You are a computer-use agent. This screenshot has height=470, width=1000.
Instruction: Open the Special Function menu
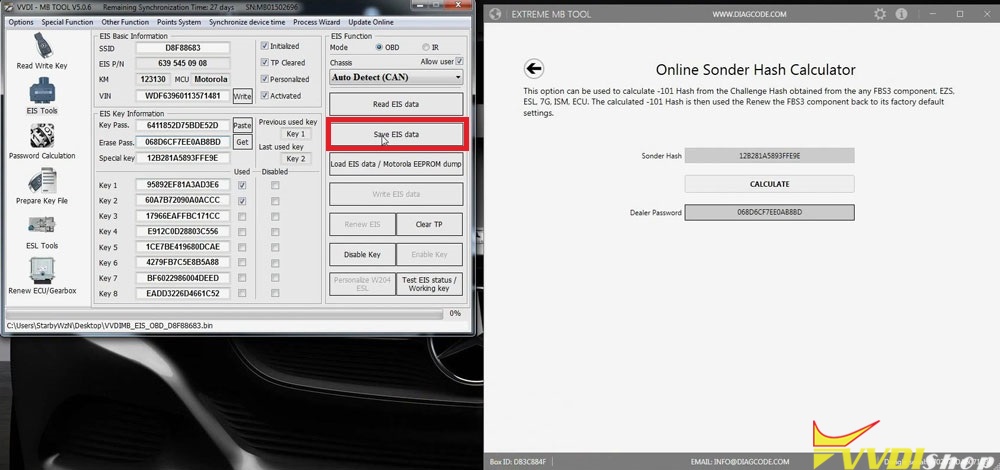68,22
